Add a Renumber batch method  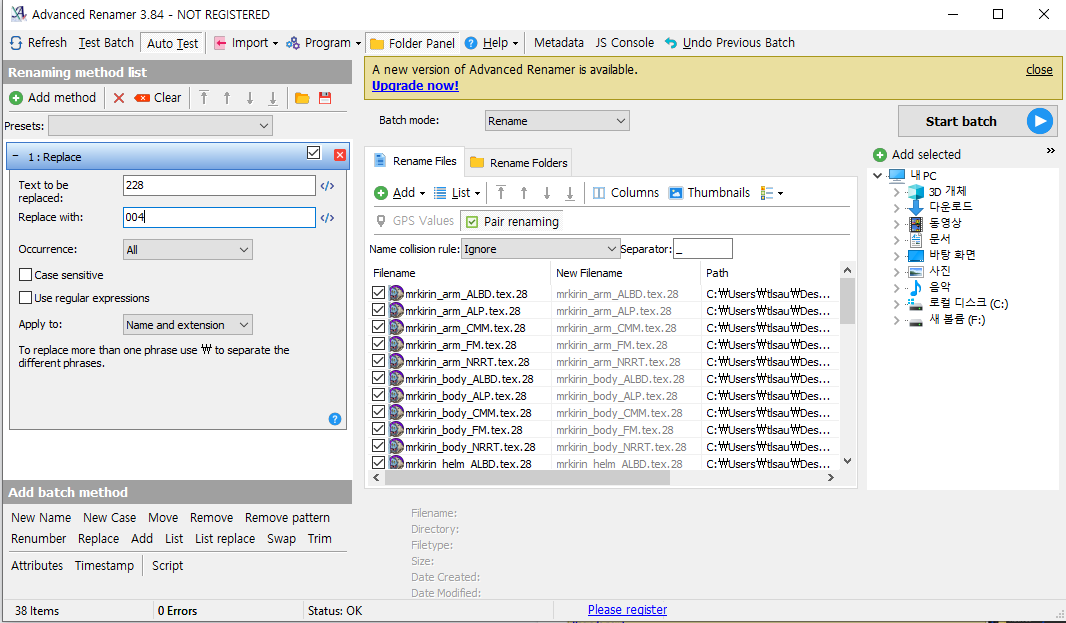click(39, 539)
